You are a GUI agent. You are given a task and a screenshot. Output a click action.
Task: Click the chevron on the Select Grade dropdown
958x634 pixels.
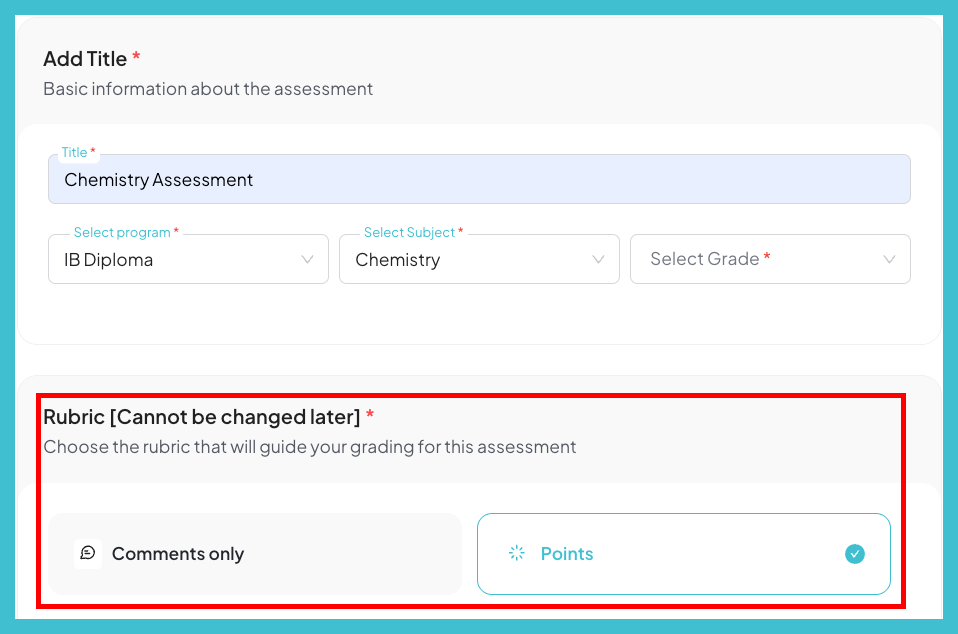pyautogui.click(x=890, y=259)
